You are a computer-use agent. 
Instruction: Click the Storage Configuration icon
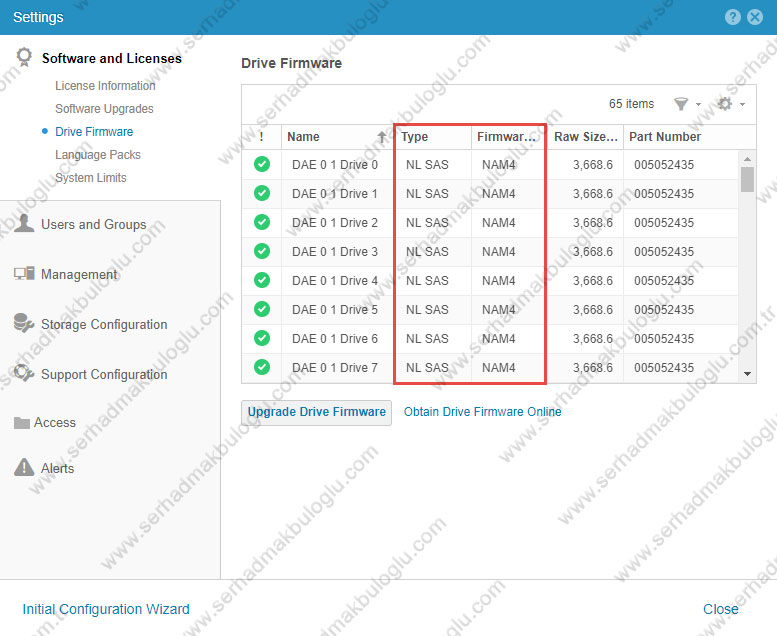pos(24,323)
